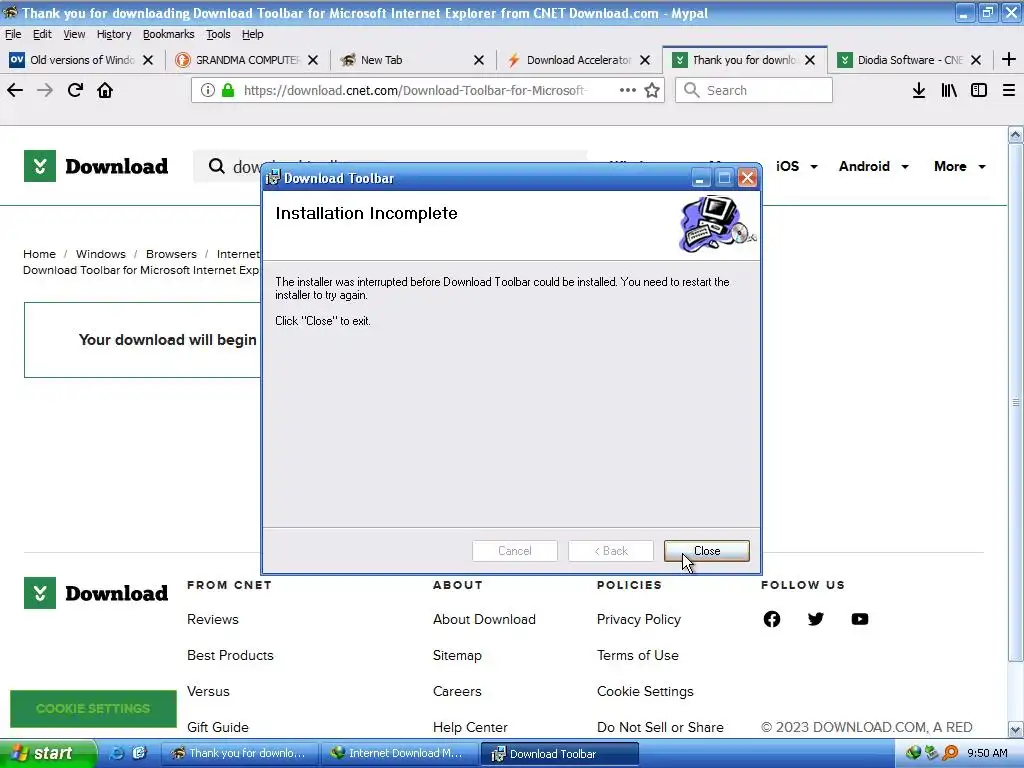1024x768 pixels.
Task: Open the View menu
Action: (x=74, y=34)
